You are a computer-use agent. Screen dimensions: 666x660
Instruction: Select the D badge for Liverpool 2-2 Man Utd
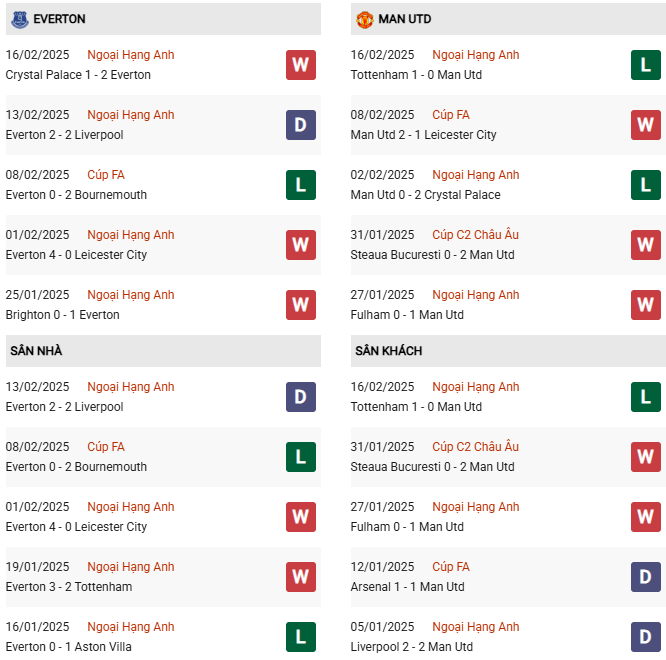(x=645, y=637)
